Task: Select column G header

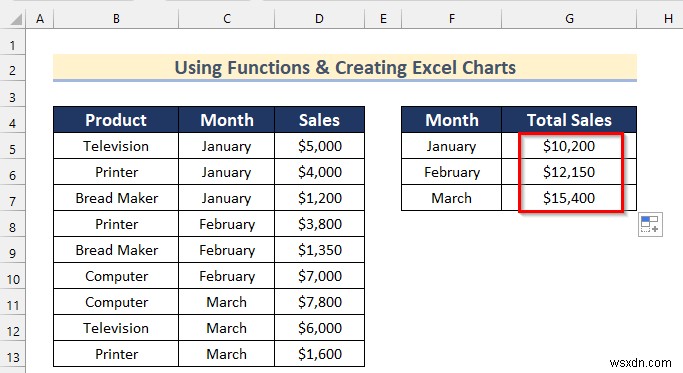Action: pyautogui.click(x=569, y=19)
